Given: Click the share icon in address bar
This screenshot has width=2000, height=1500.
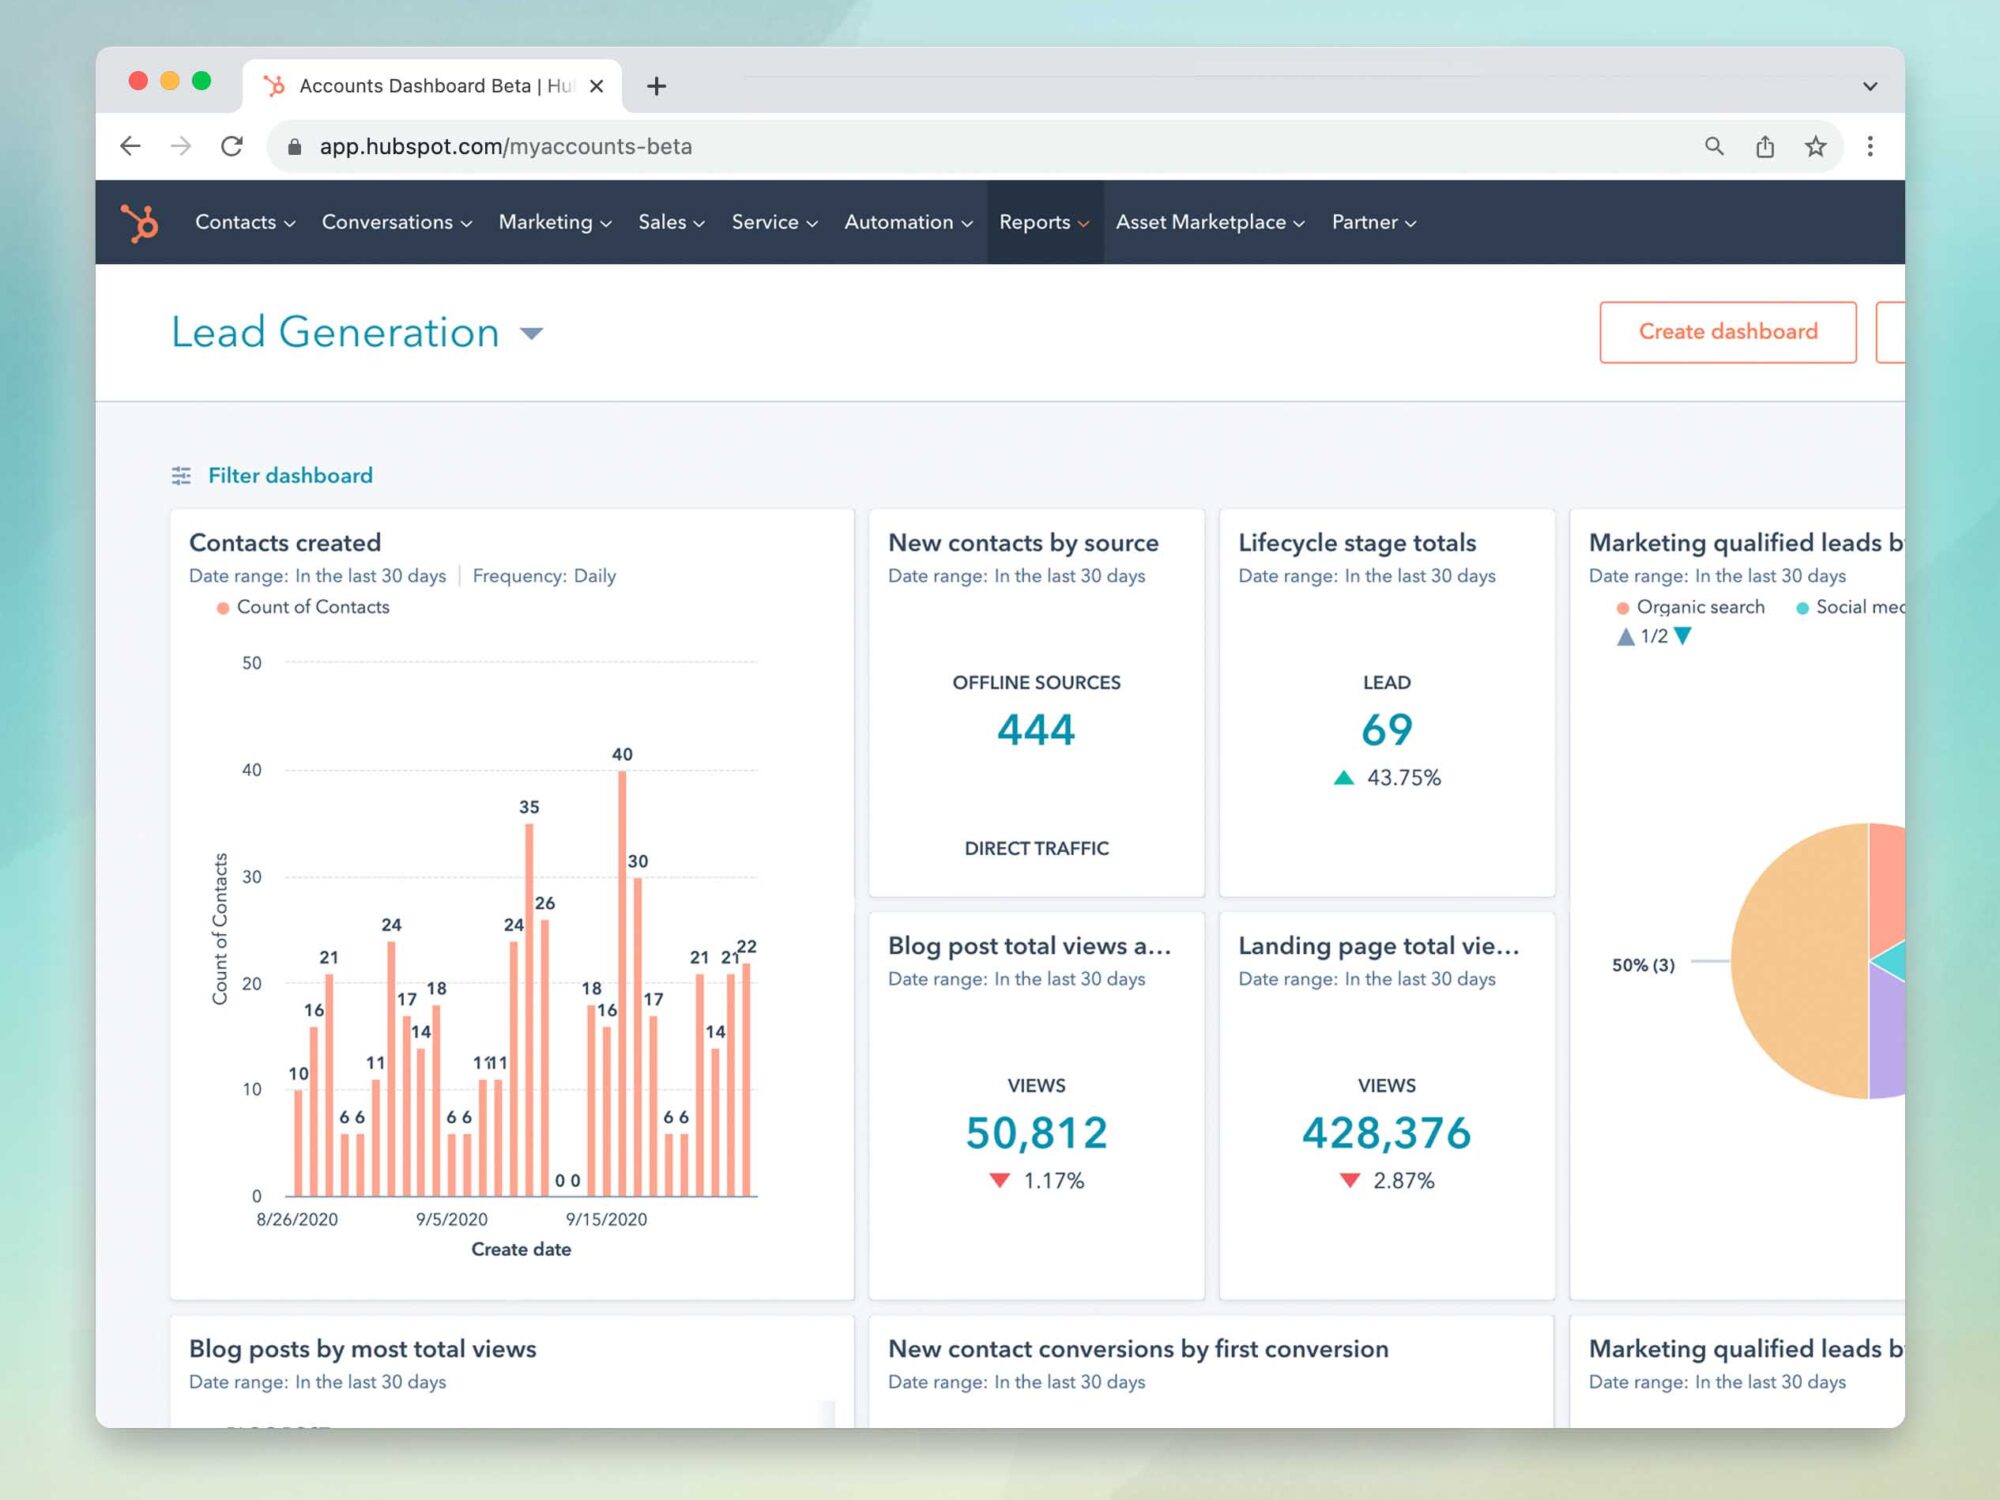Looking at the screenshot, I should pos(1765,146).
